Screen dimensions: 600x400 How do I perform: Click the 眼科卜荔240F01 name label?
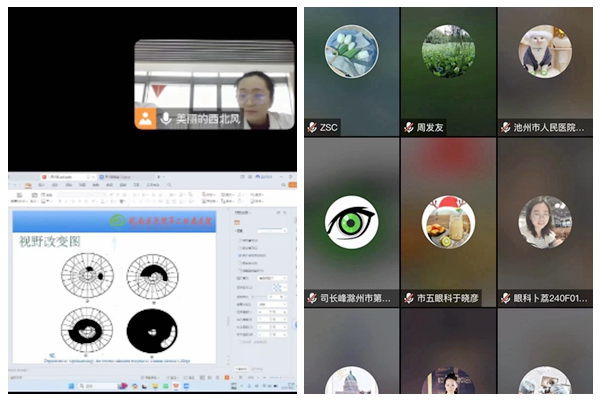550,298
